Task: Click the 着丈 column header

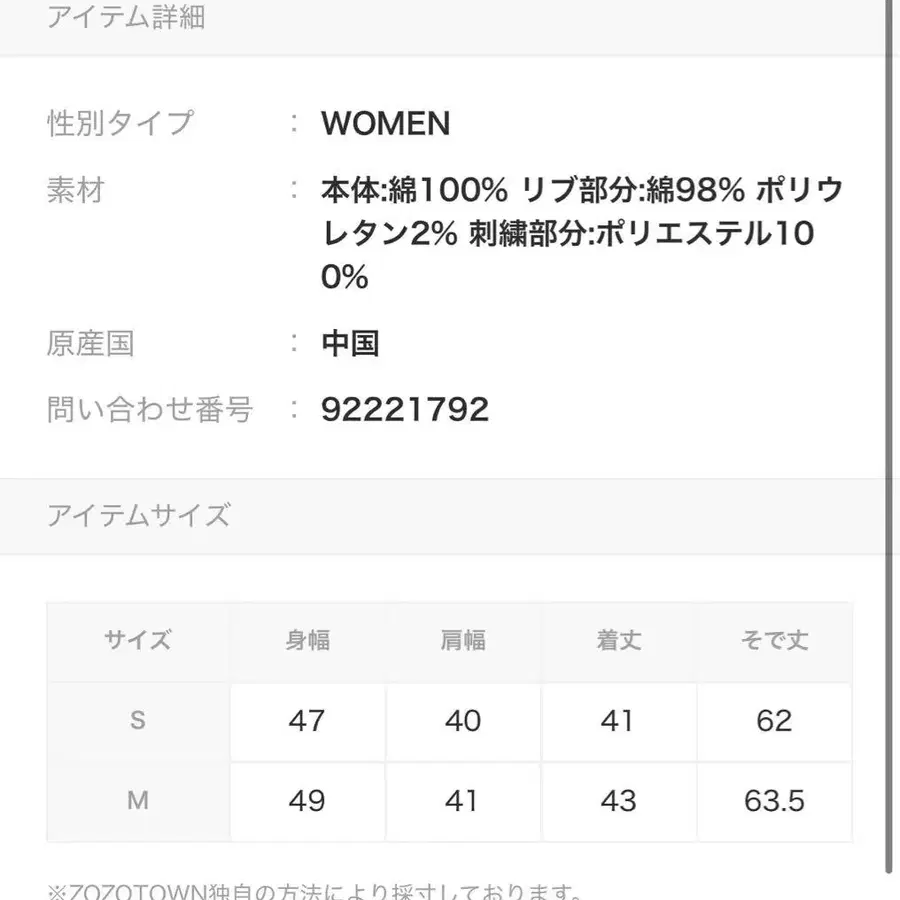Action: (x=619, y=641)
